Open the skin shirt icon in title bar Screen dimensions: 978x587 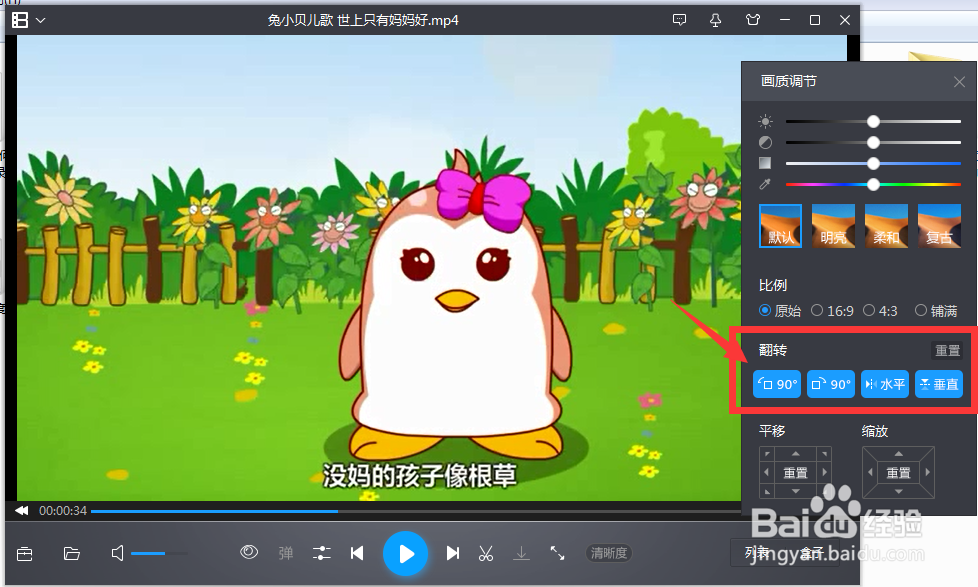[x=753, y=20]
